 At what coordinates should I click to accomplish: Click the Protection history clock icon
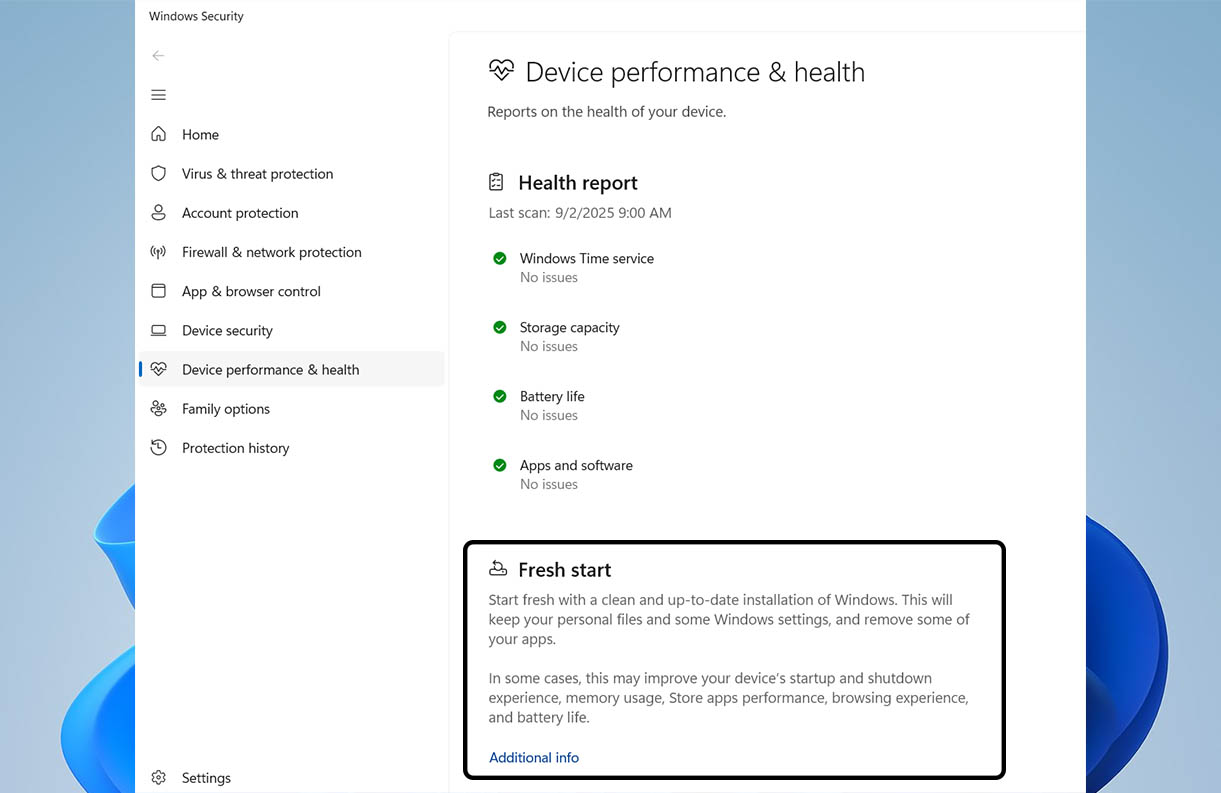coord(158,448)
